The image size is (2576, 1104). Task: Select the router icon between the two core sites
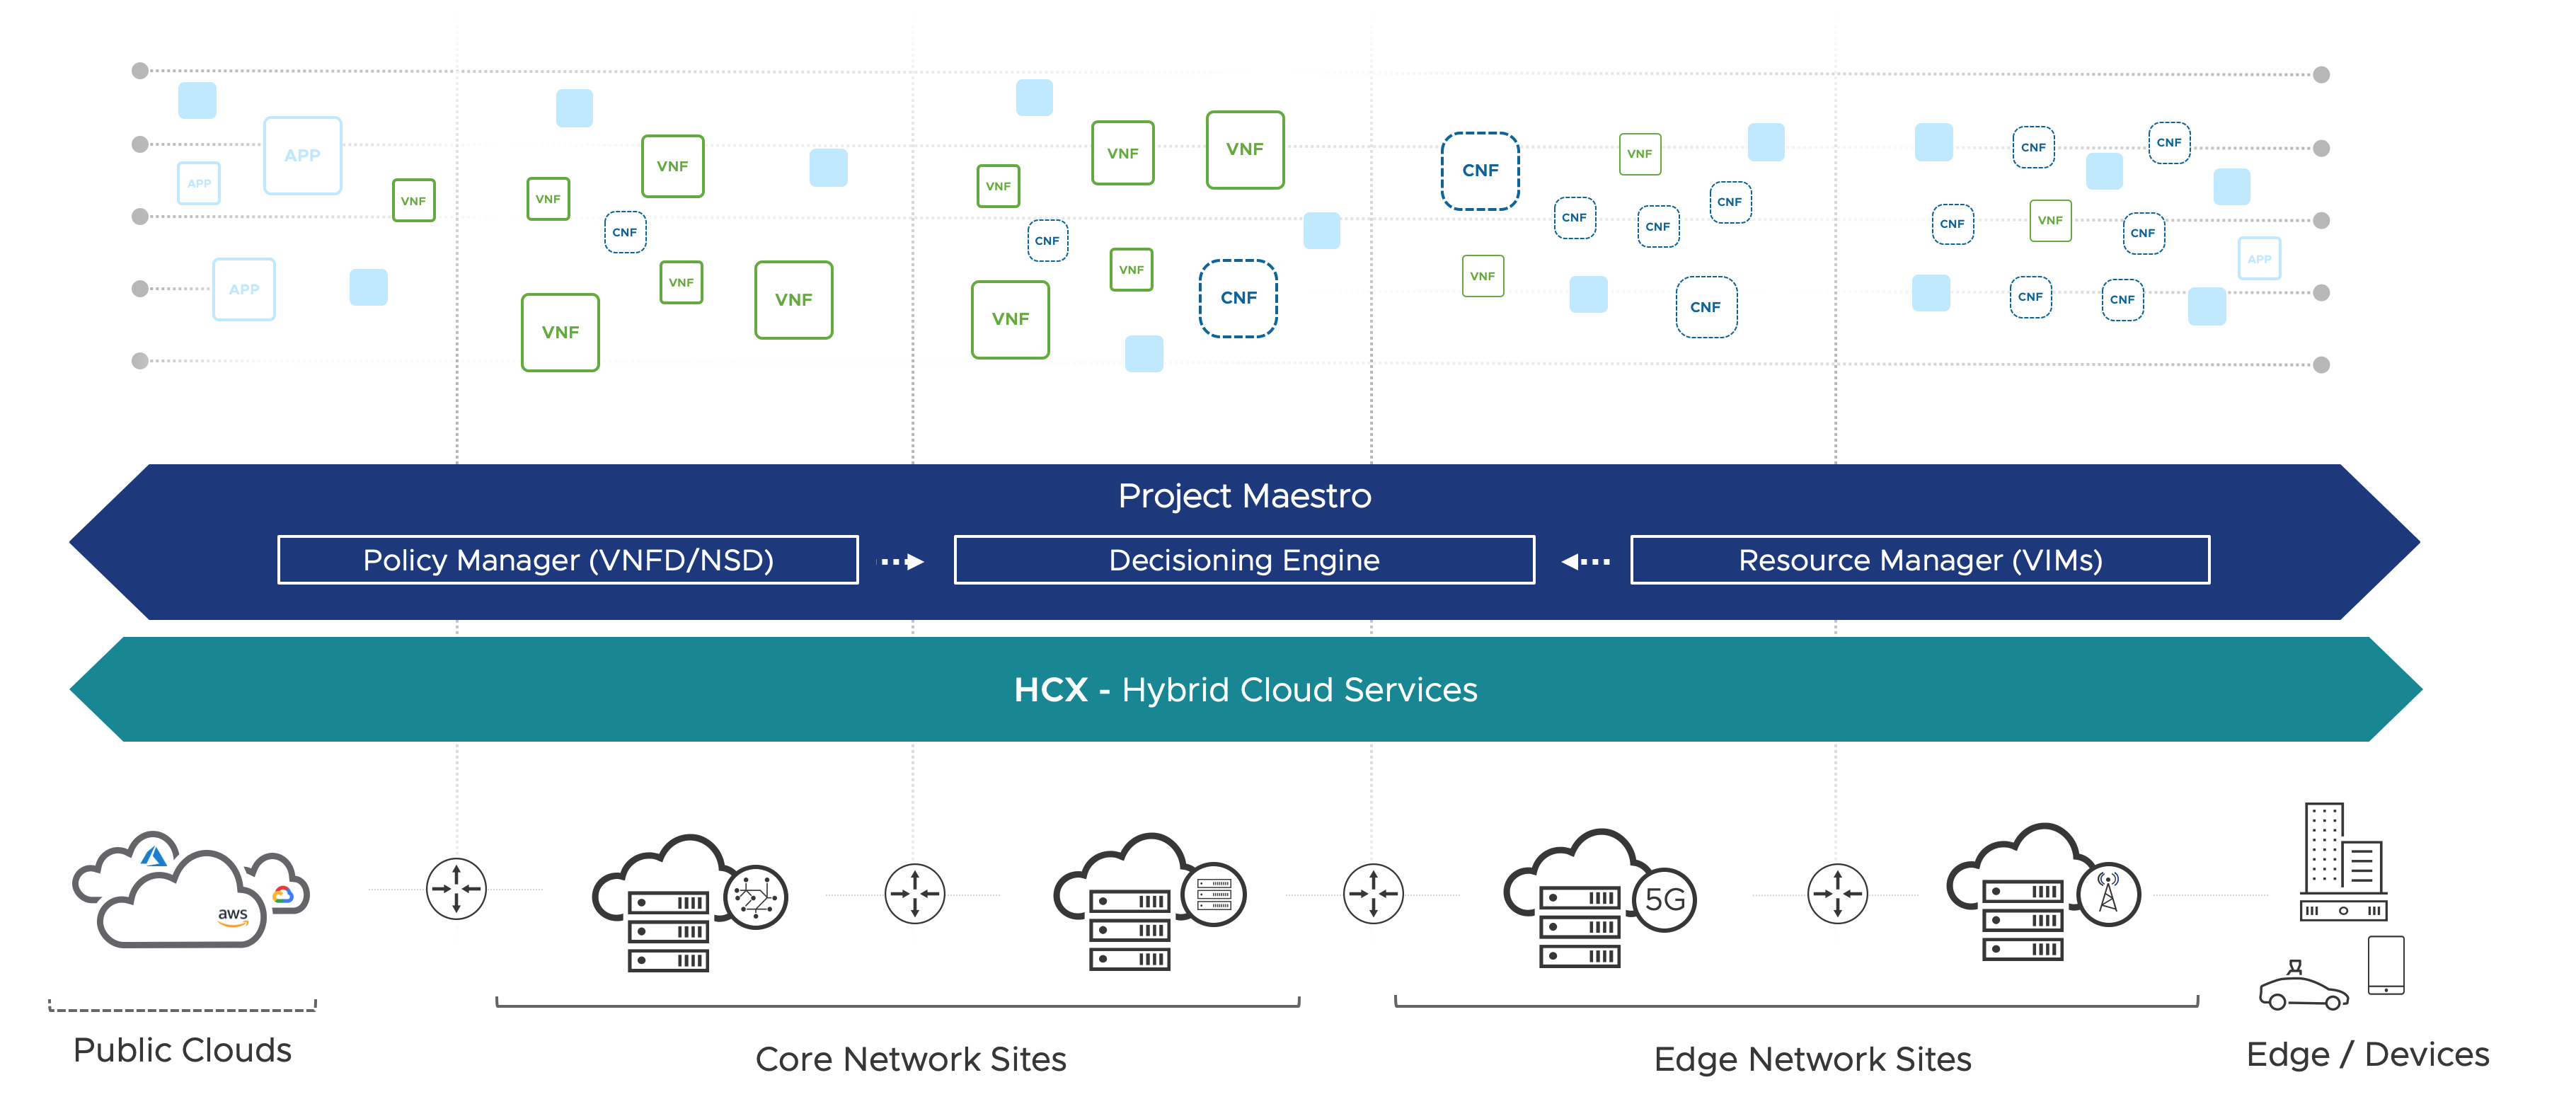pos(914,893)
